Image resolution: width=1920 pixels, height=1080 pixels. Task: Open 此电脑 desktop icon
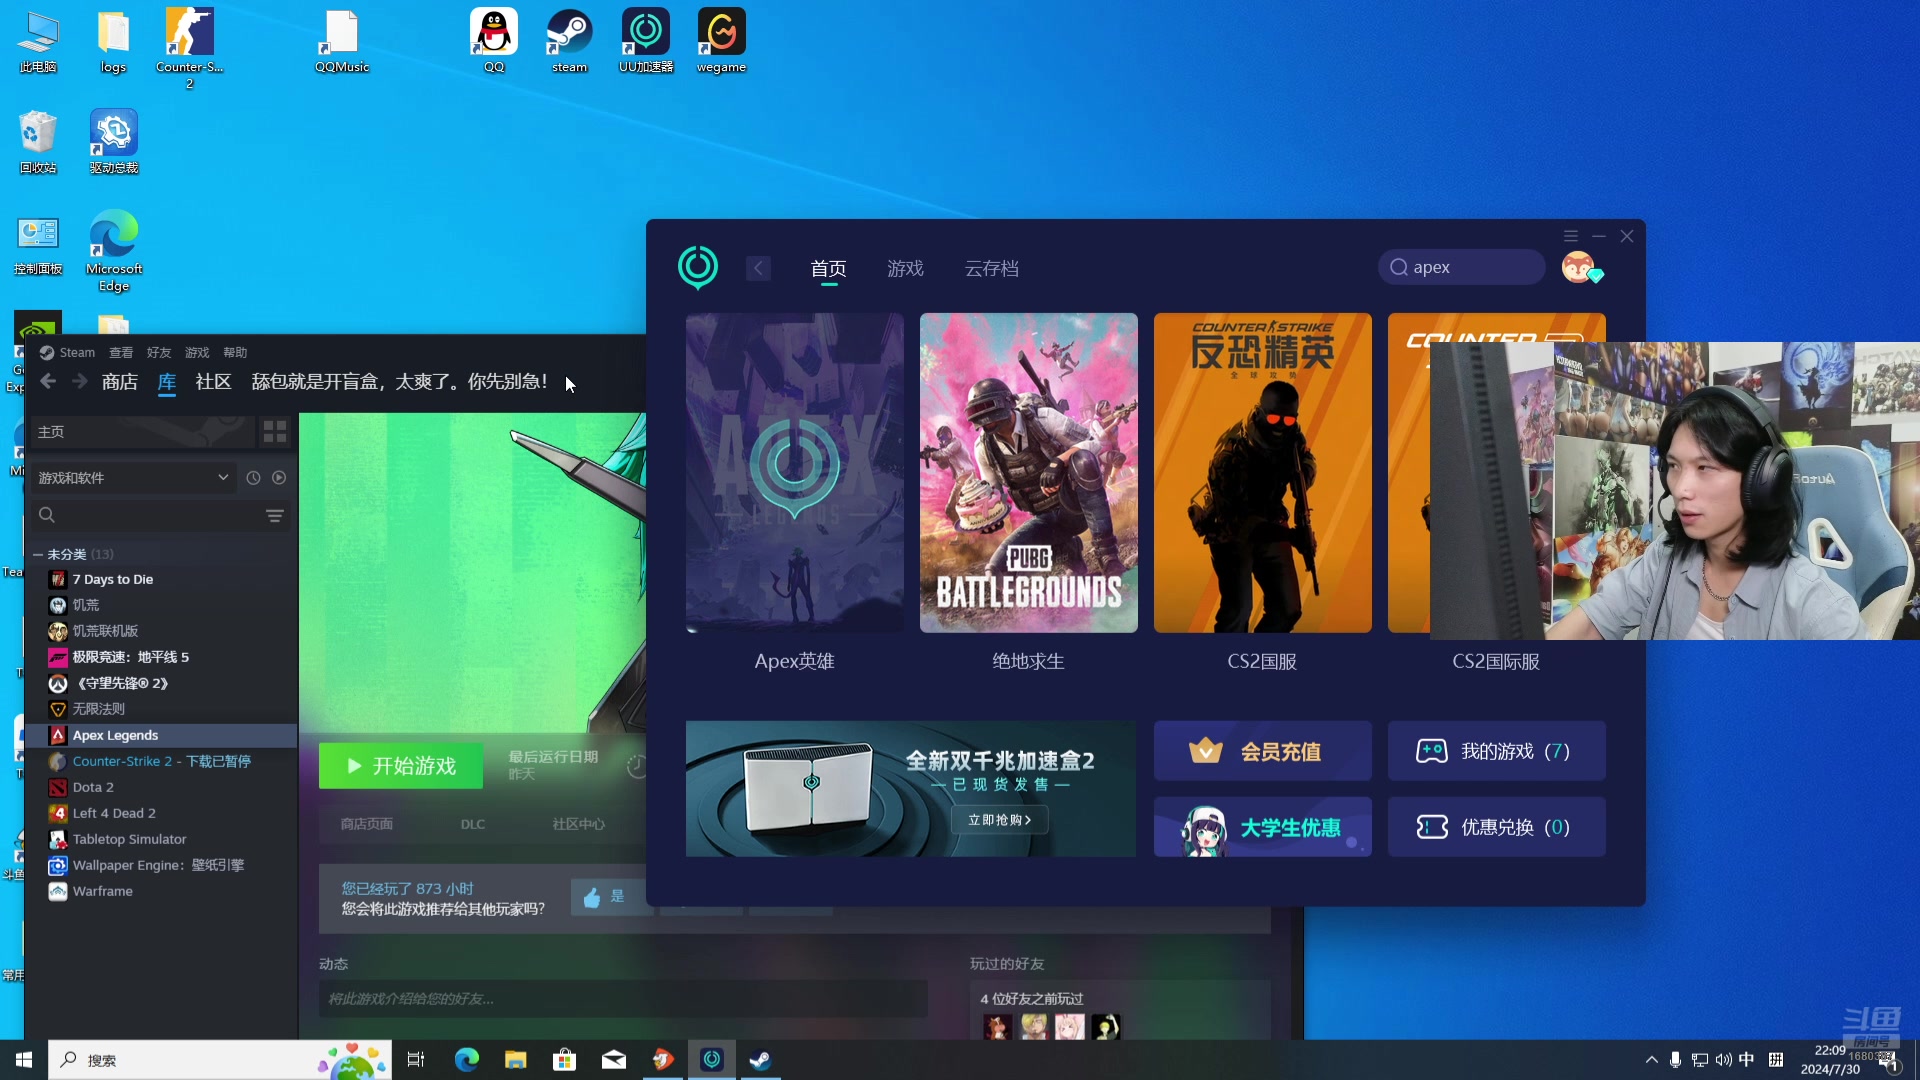pos(38,41)
